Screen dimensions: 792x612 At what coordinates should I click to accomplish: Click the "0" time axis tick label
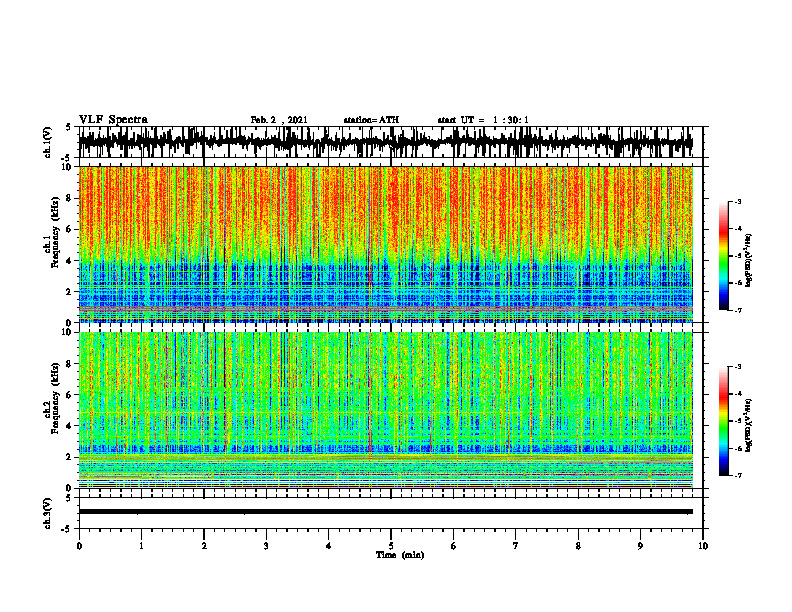point(79,546)
